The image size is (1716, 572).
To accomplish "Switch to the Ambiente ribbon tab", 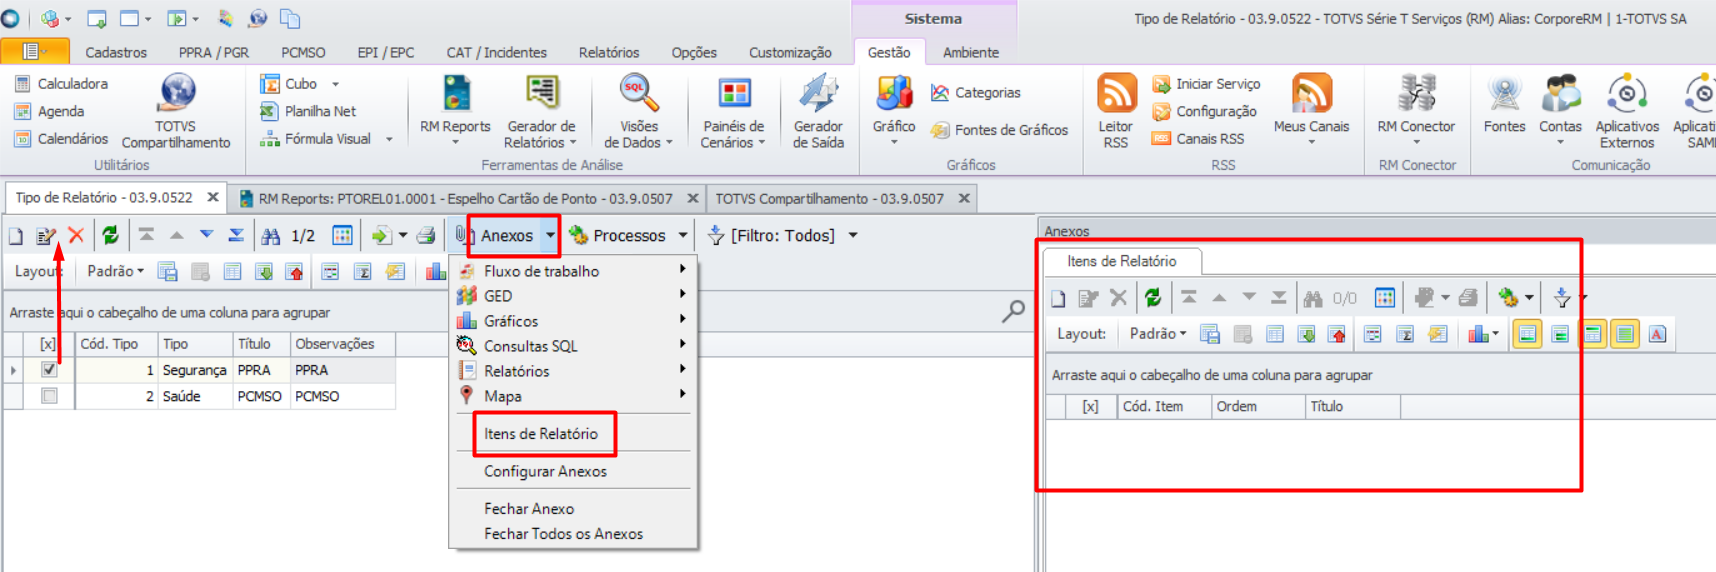I will click(970, 52).
